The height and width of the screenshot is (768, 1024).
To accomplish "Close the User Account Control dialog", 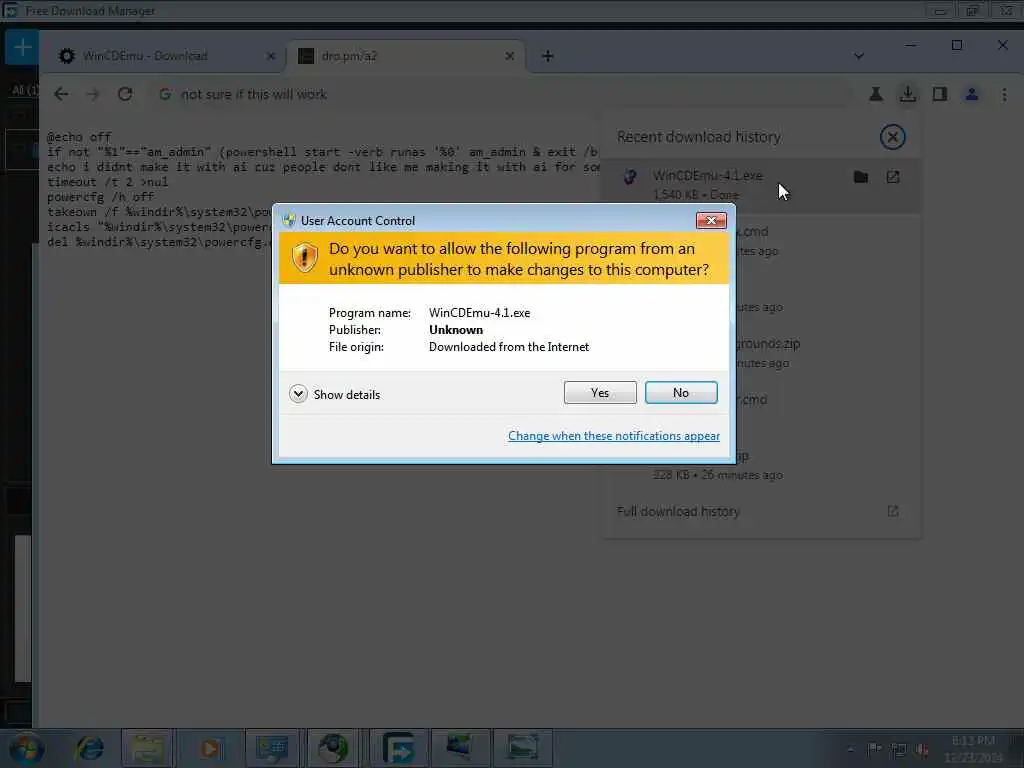I will [x=711, y=220].
